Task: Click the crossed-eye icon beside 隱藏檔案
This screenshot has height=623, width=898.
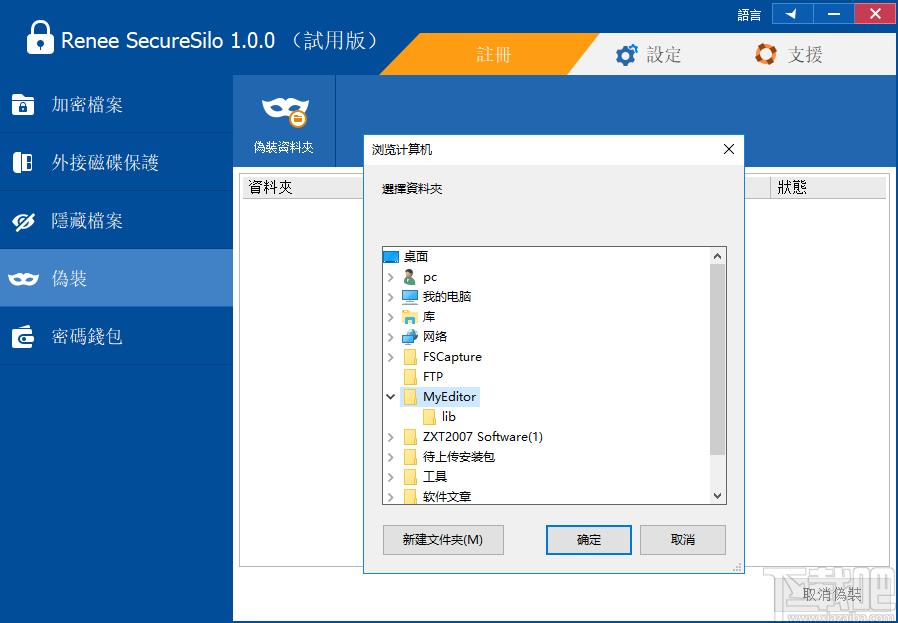Action: [x=23, y=222]
